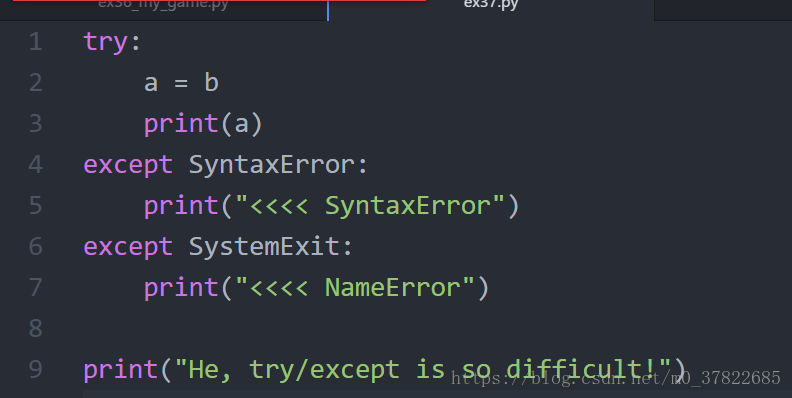The width and height of the screenshot is (792, 398).
Task: Click the string "<<<< SyntaxError" on line 5
Action: coord(370,206)
